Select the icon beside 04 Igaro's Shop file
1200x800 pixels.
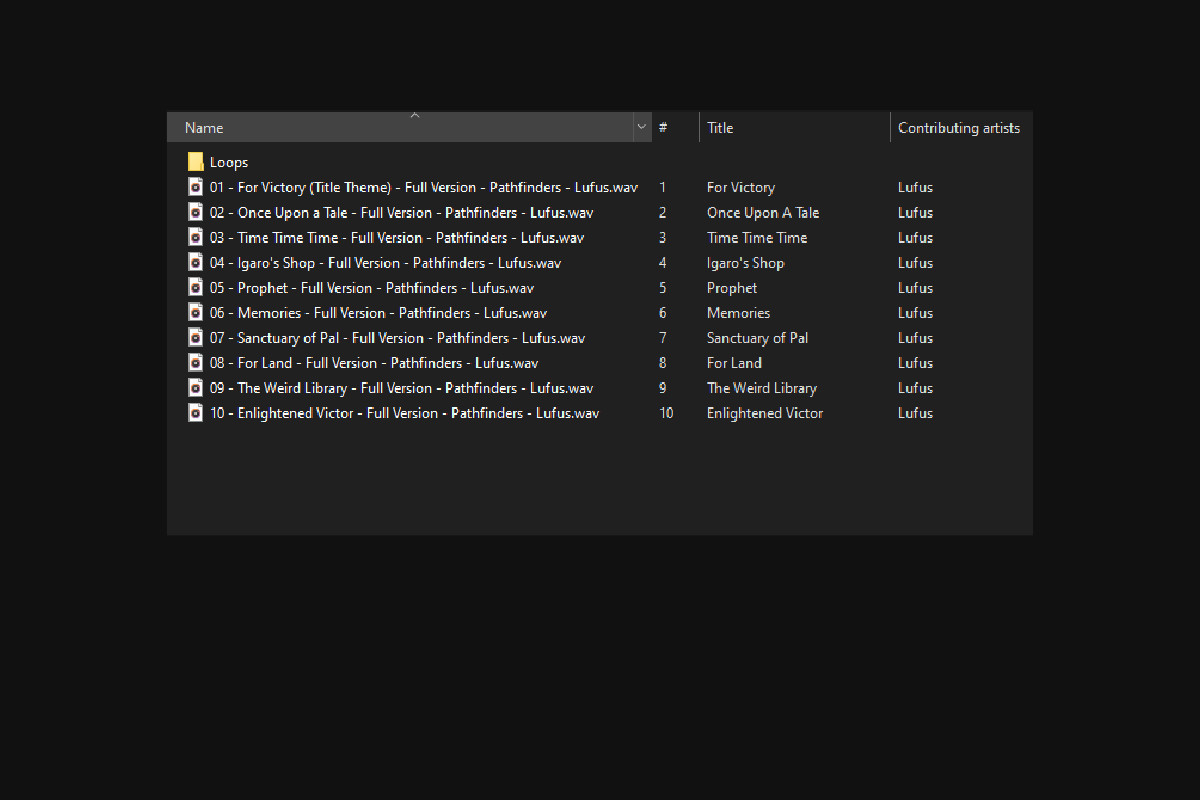point(196,262)
